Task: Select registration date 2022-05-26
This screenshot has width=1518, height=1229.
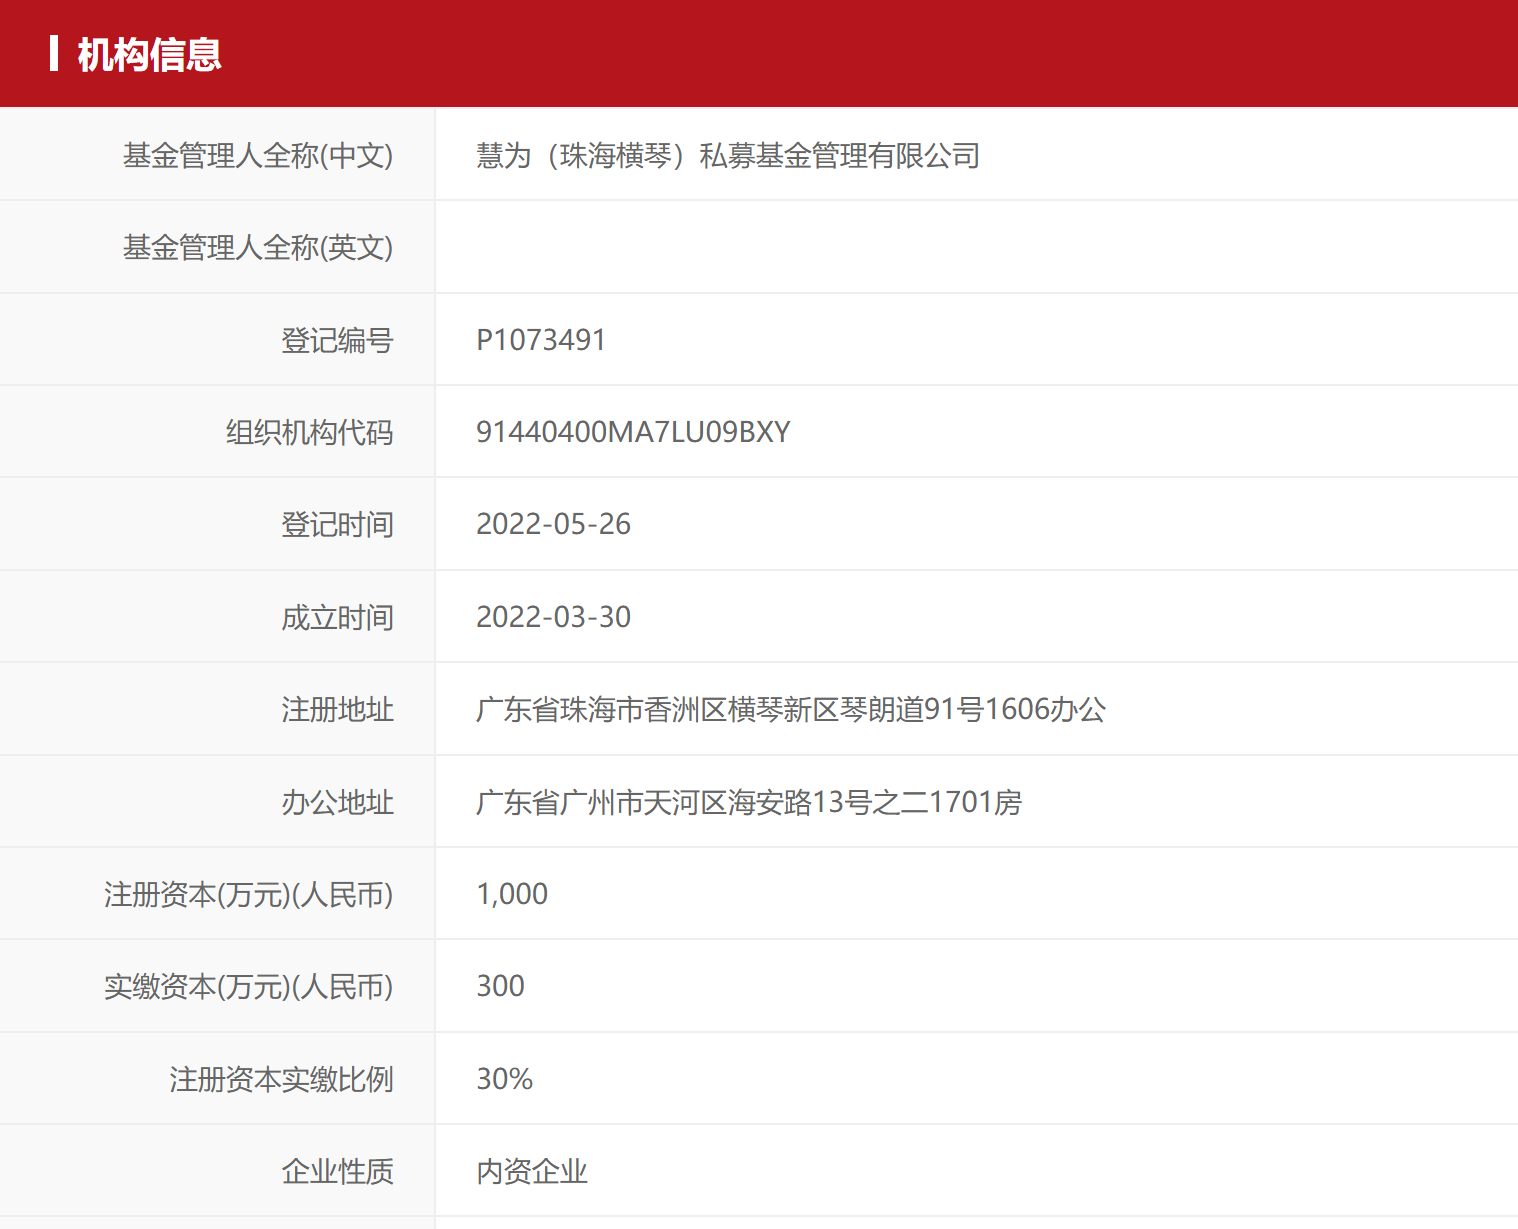Action: [x=553, y=524]
